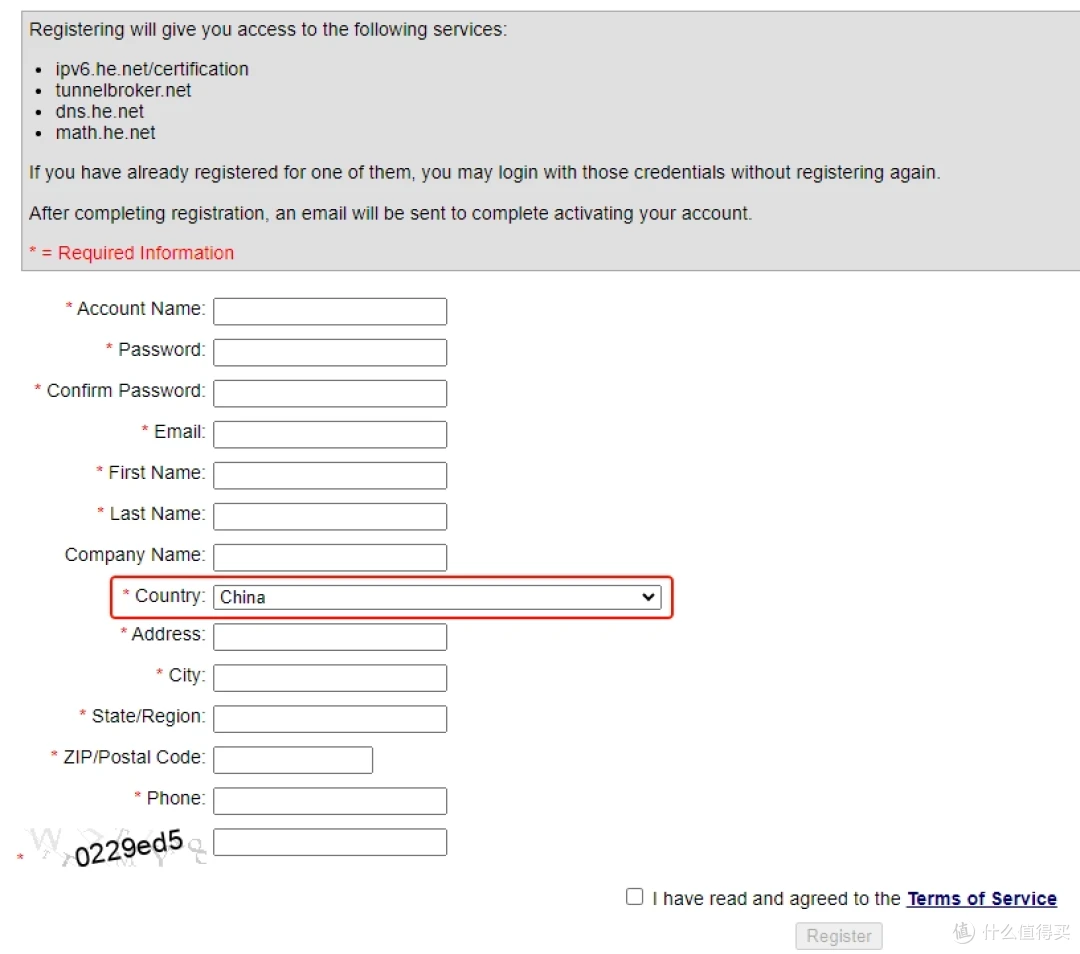Viewport: 1080px width, 954px height.
Task: Click into the Email field
Action: pyautogui.click(x=330, y=434)
